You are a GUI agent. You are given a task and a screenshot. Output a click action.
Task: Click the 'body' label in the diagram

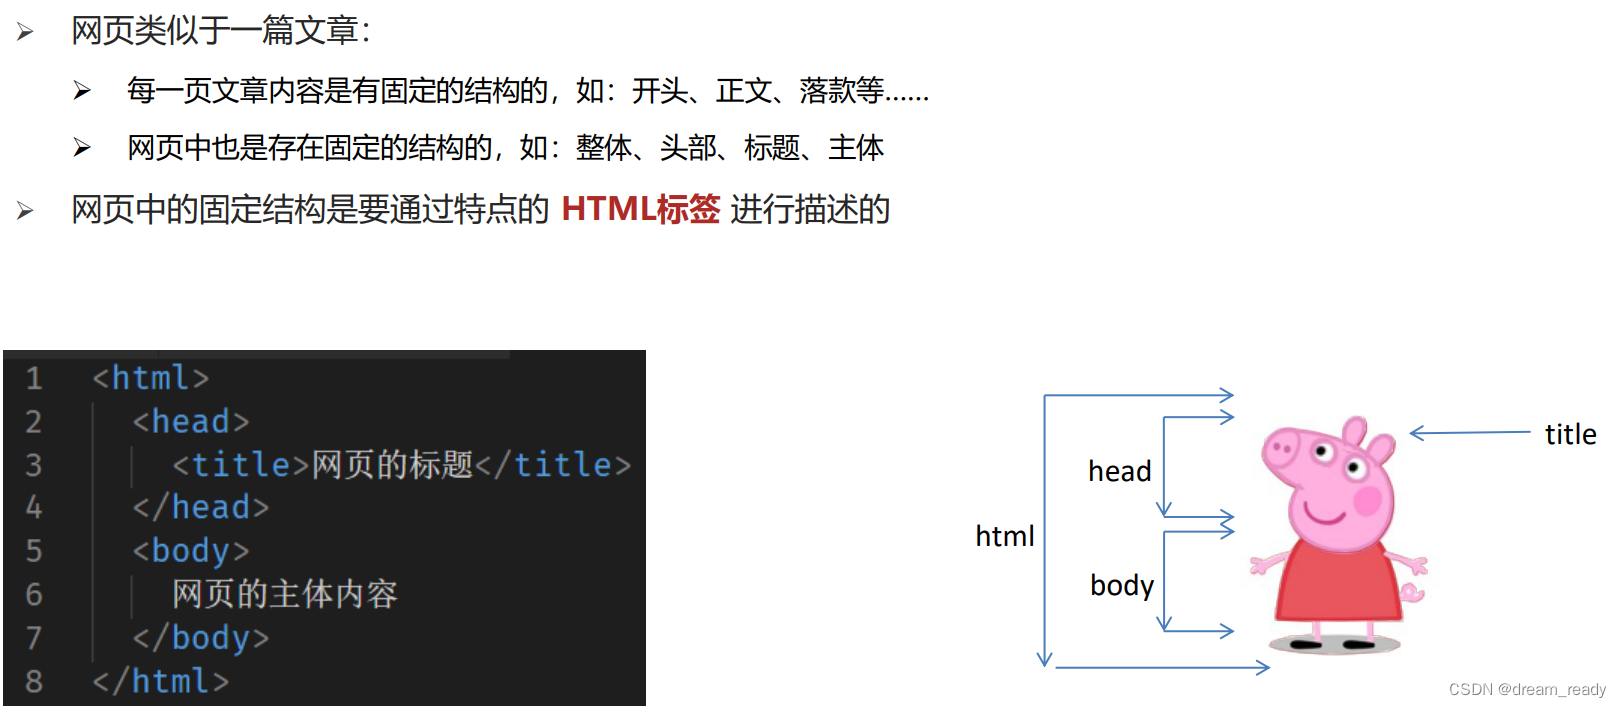[x=1122, y=585]
